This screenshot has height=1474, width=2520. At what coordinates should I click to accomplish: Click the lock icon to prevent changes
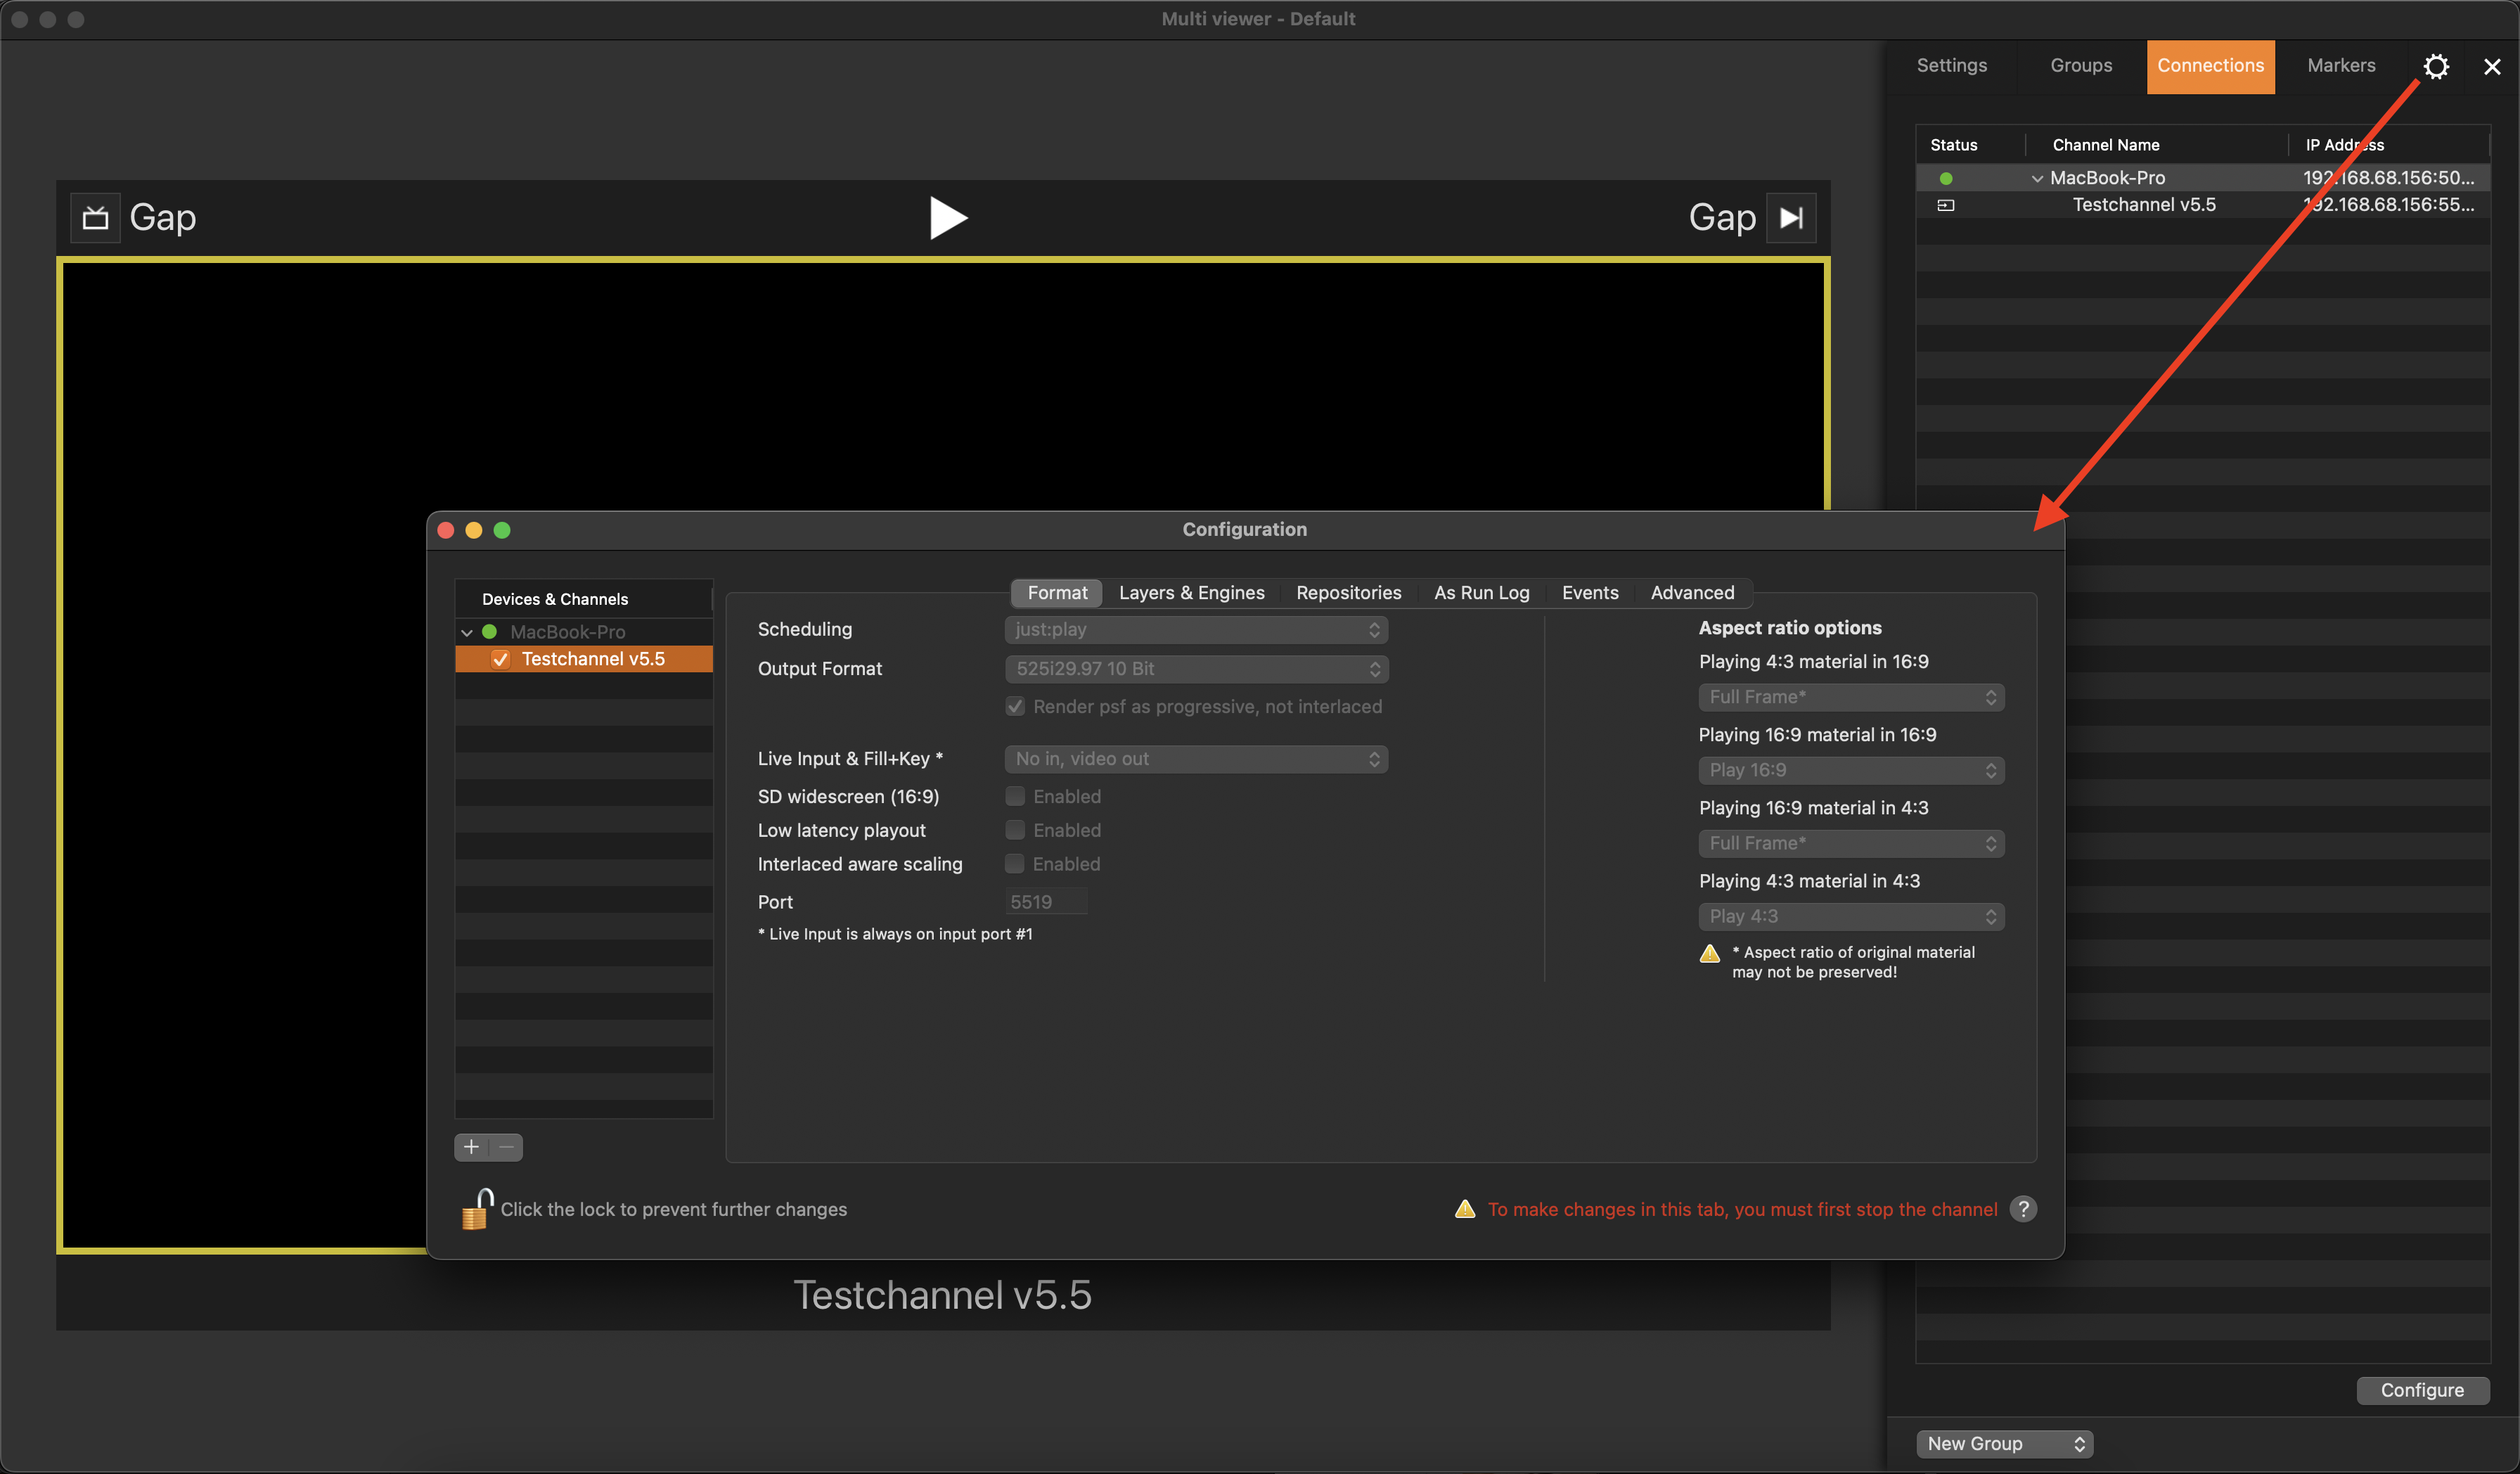(x=477, y=1208)
